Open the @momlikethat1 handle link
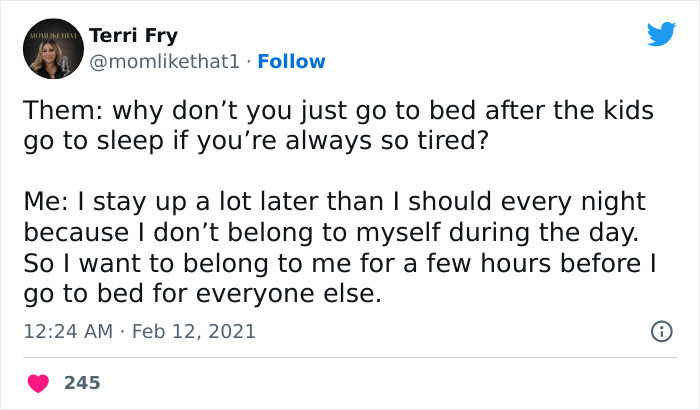This screenshot has width=700, height=410. (165, 61)
